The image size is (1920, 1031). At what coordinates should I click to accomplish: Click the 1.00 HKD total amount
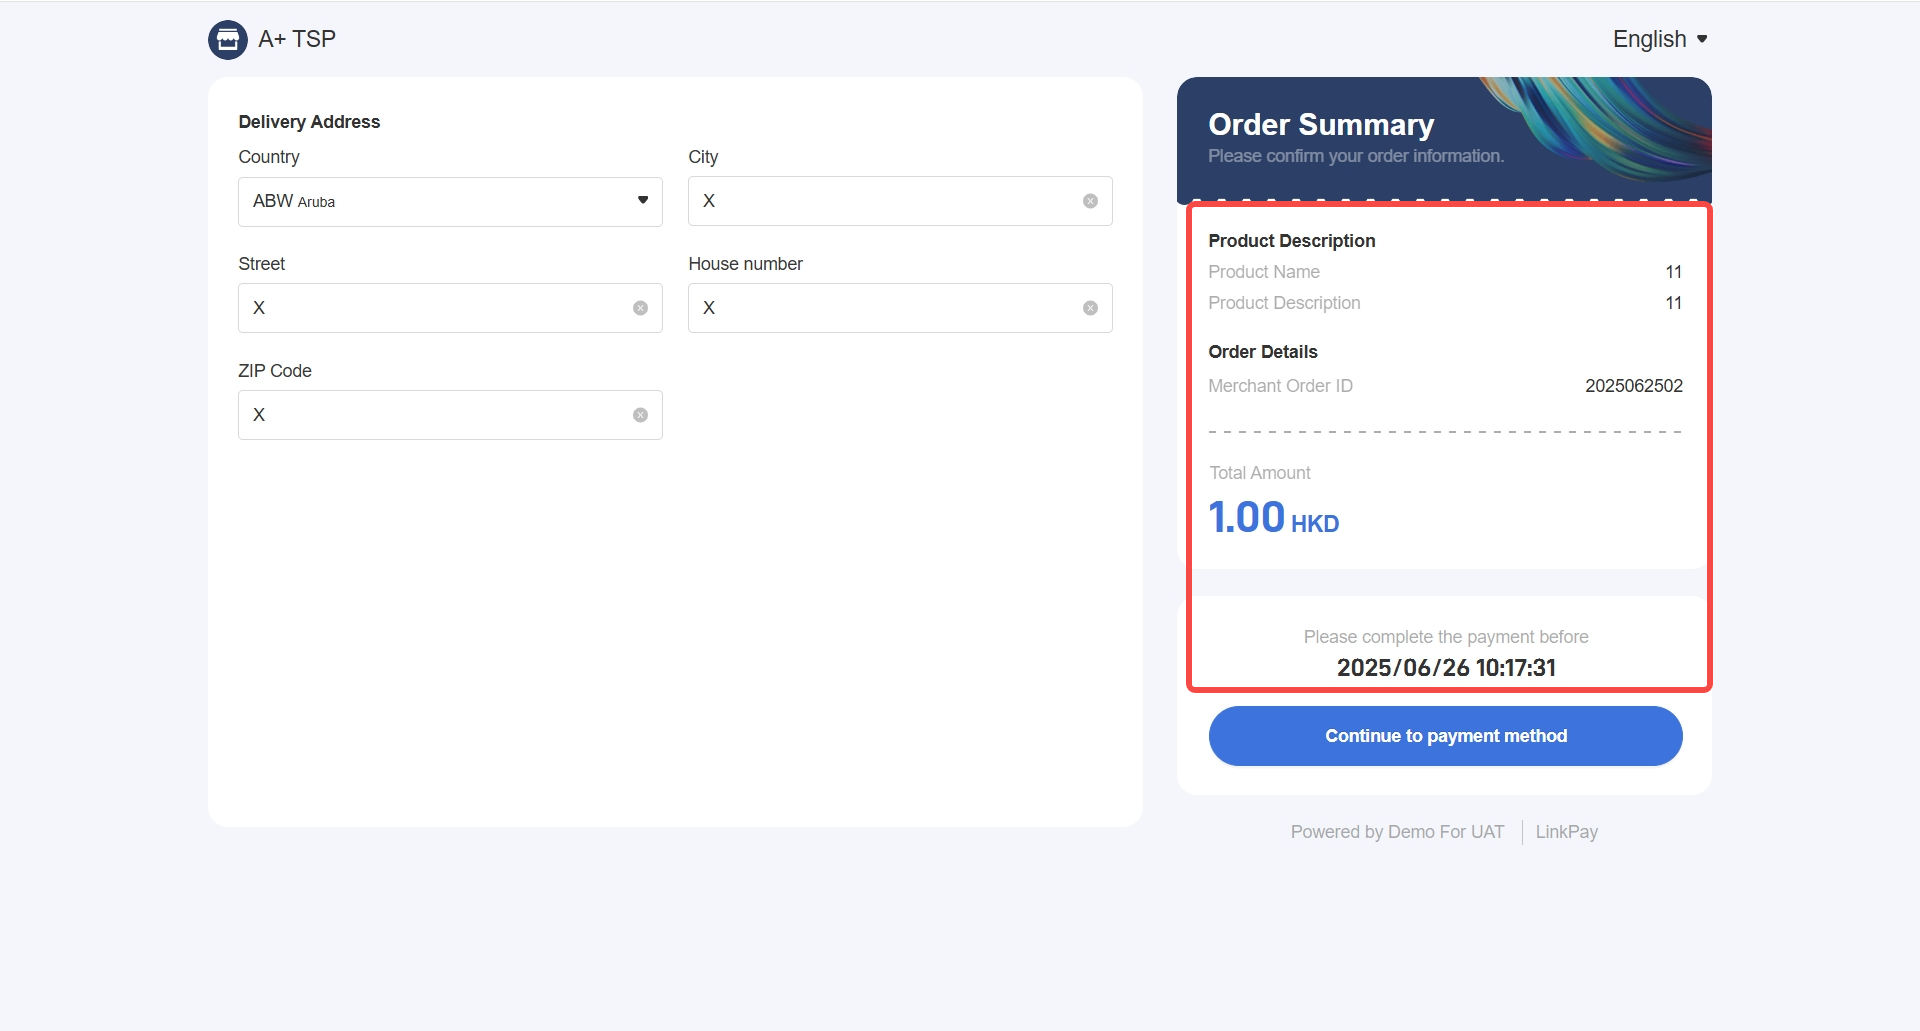tap(1273, 518)
